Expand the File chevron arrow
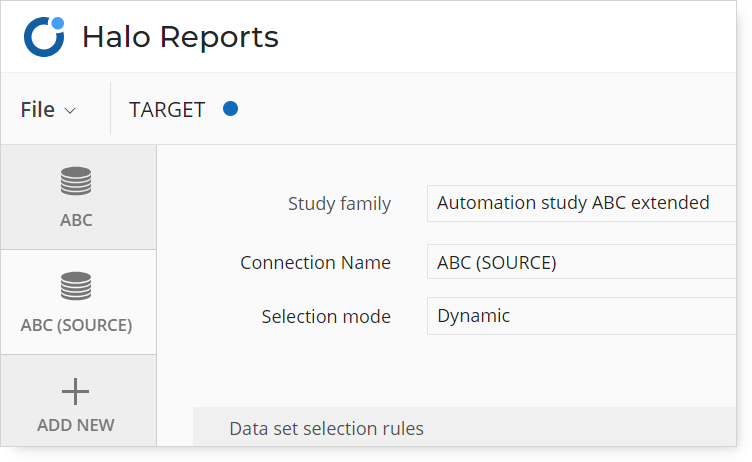The height and width of the screenshot is (462, 752). point(70,111)
